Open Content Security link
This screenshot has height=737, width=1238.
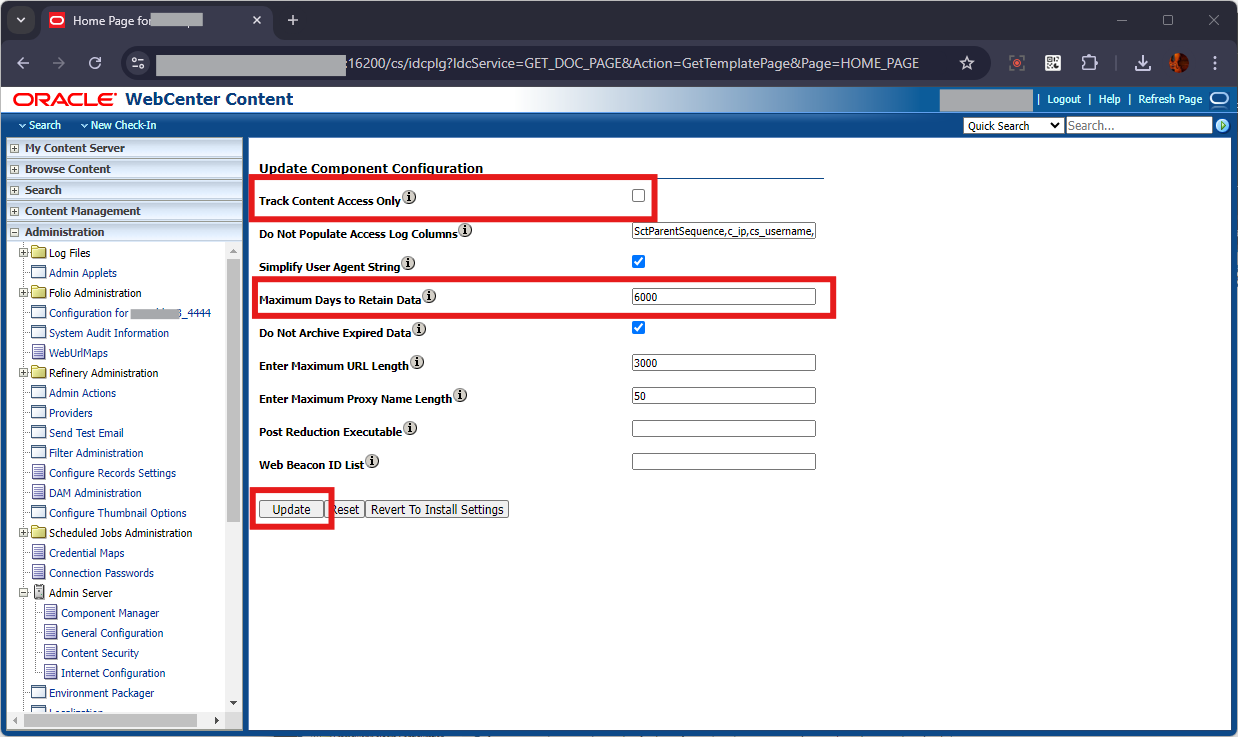coord(100,653)
